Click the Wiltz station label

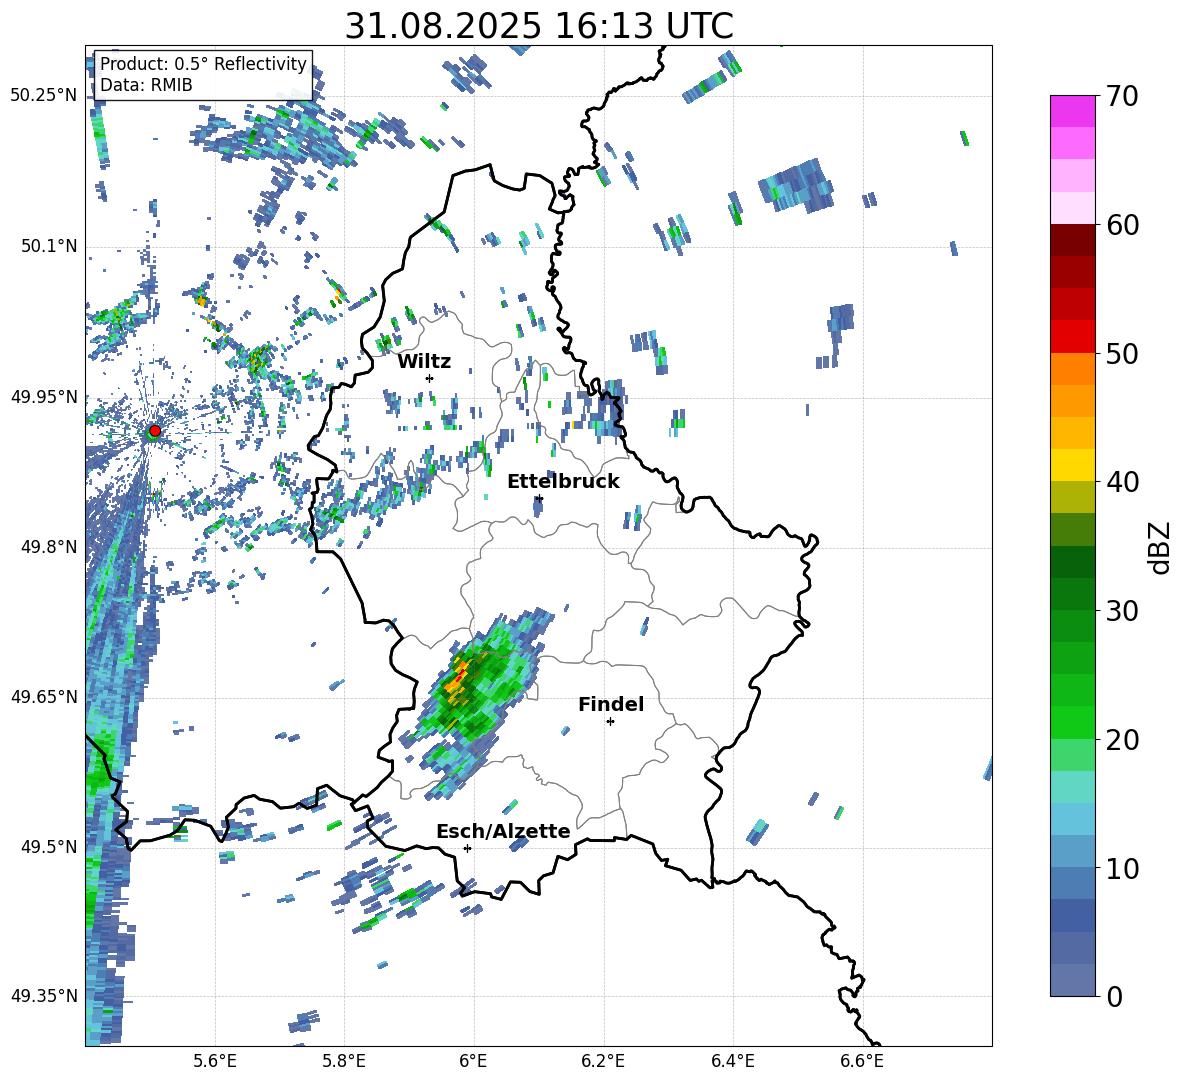coord(424,362)
